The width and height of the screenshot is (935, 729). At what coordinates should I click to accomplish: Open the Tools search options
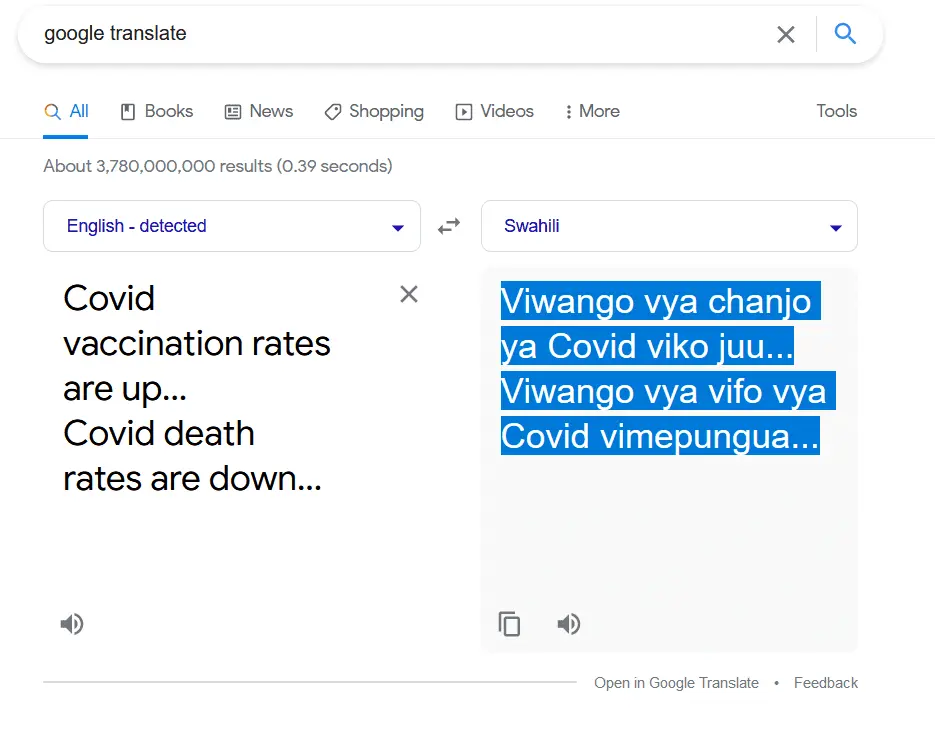click(x=836, y=112)
